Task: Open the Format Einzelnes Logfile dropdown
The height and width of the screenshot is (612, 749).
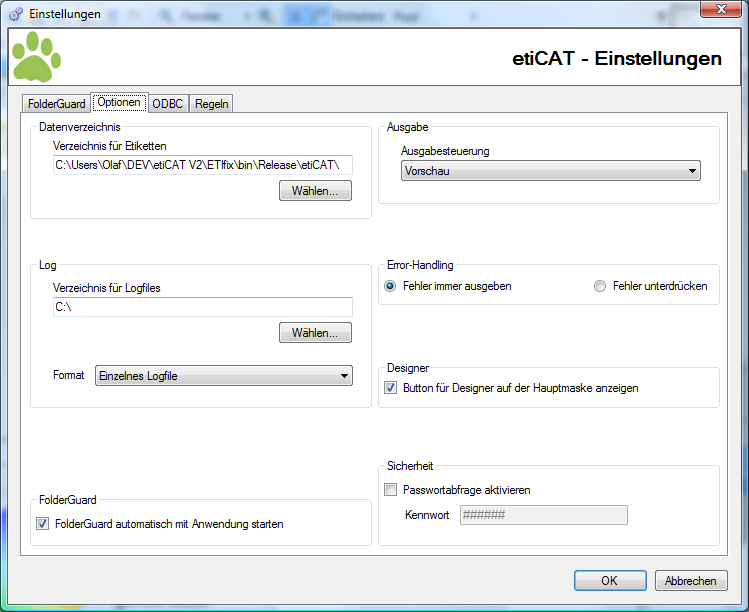Action: coord(224,376)
